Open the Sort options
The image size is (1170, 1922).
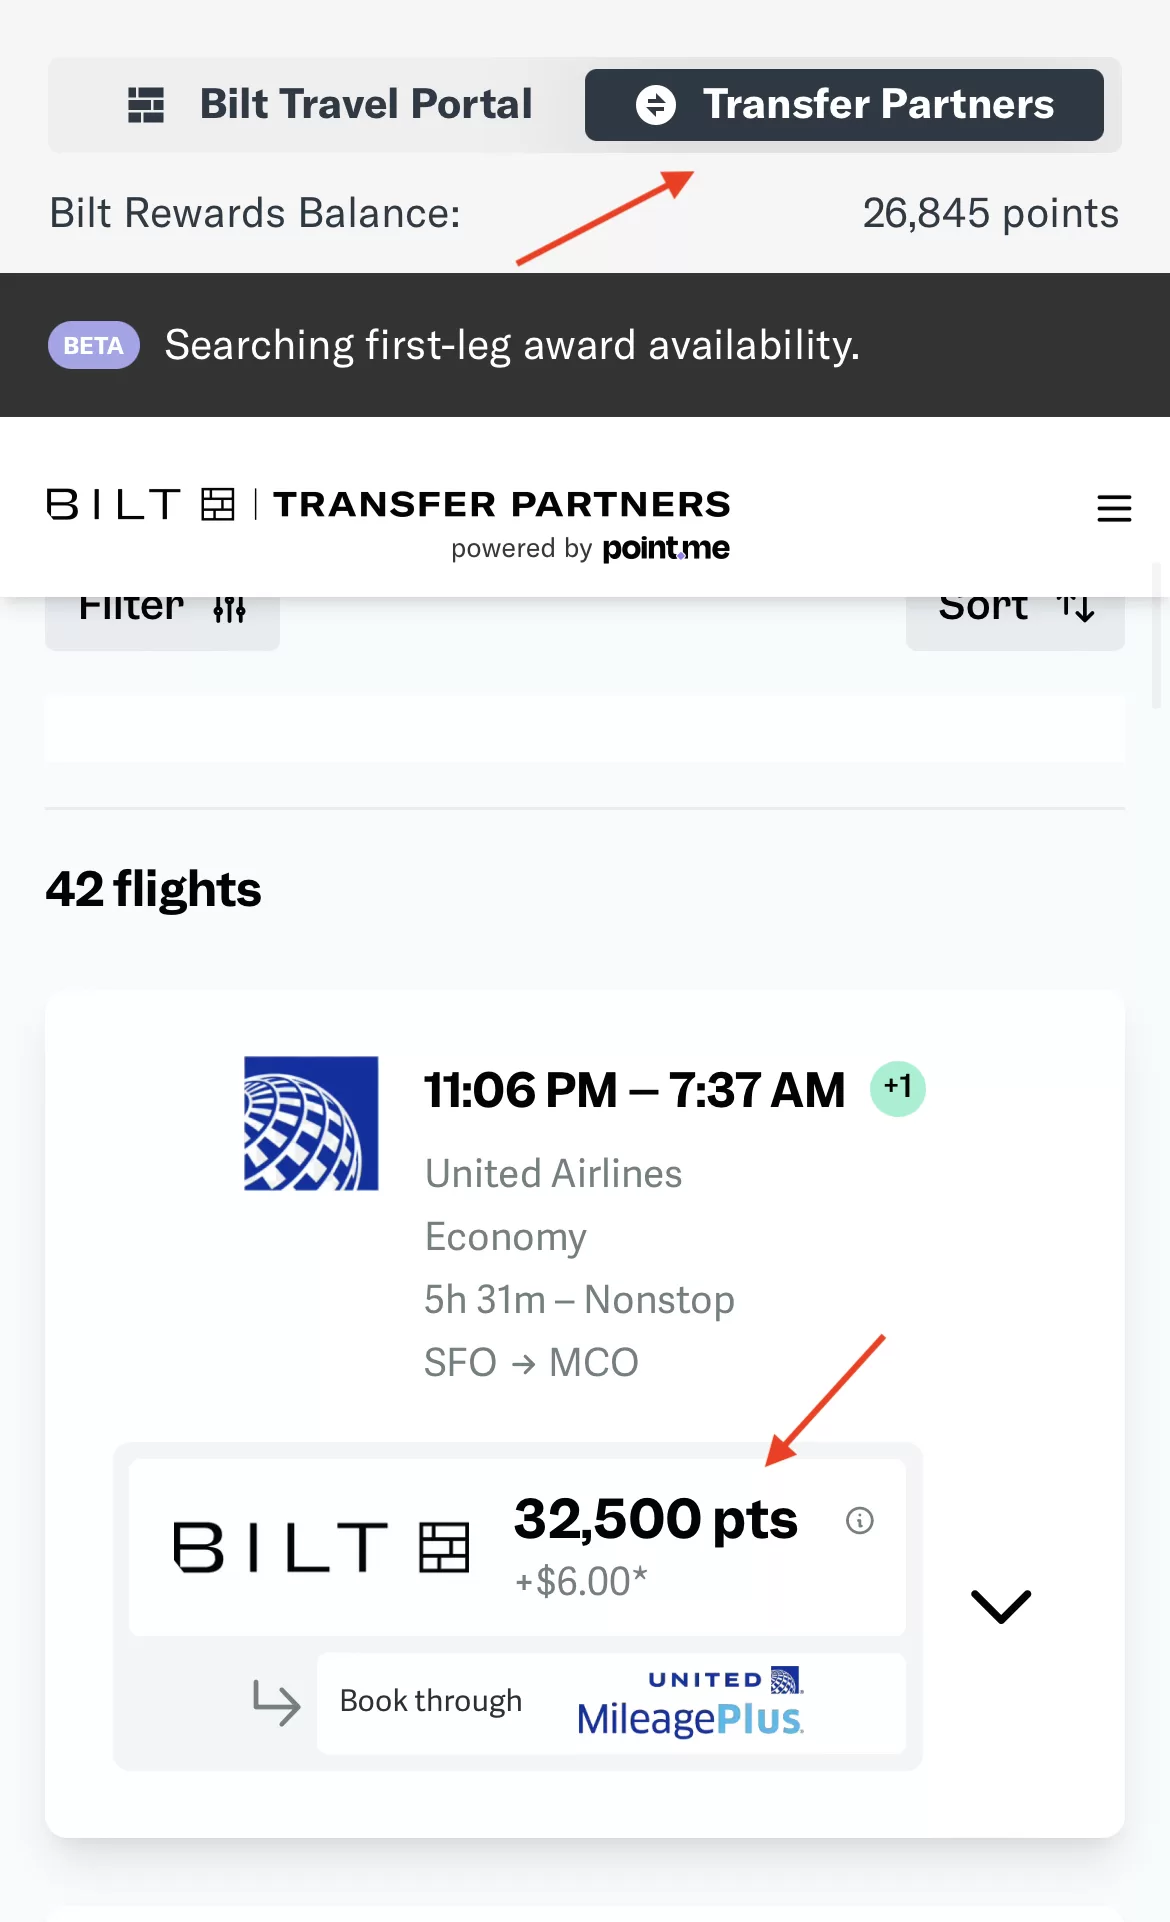tap(1015, 612)
